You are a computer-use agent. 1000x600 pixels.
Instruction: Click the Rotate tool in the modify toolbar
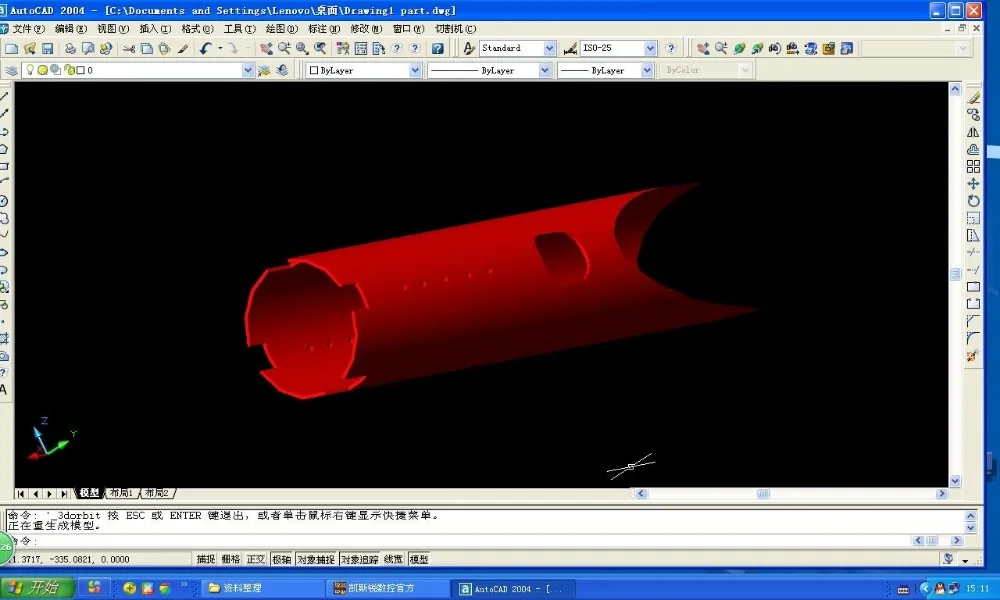pyautogui.click(x=973, y=201)
